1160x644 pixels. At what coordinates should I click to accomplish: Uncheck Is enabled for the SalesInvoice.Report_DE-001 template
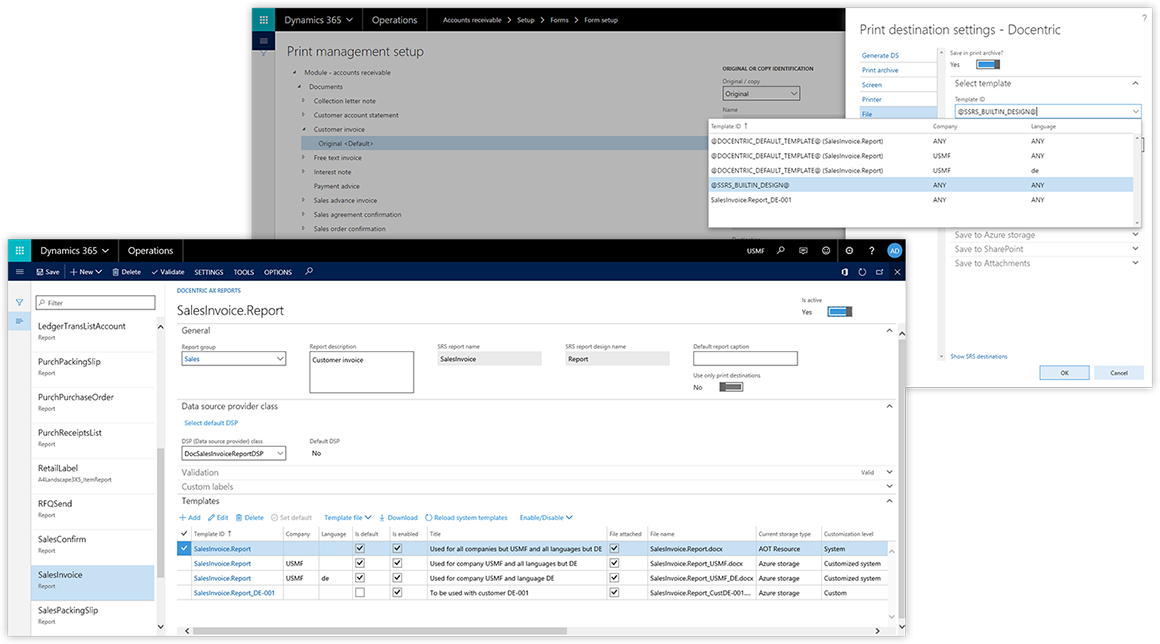click(x=397, y=592)
